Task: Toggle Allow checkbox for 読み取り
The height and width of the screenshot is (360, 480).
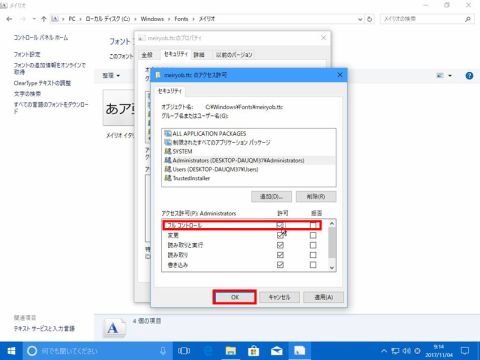Action: point(280,255)
